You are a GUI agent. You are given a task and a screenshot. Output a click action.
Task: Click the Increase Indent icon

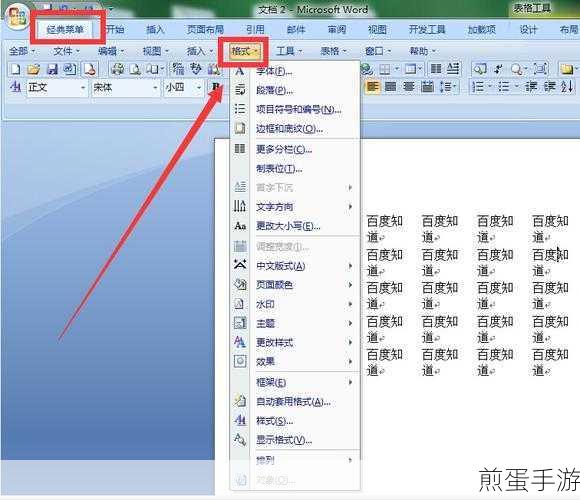(x=549, y=87)
